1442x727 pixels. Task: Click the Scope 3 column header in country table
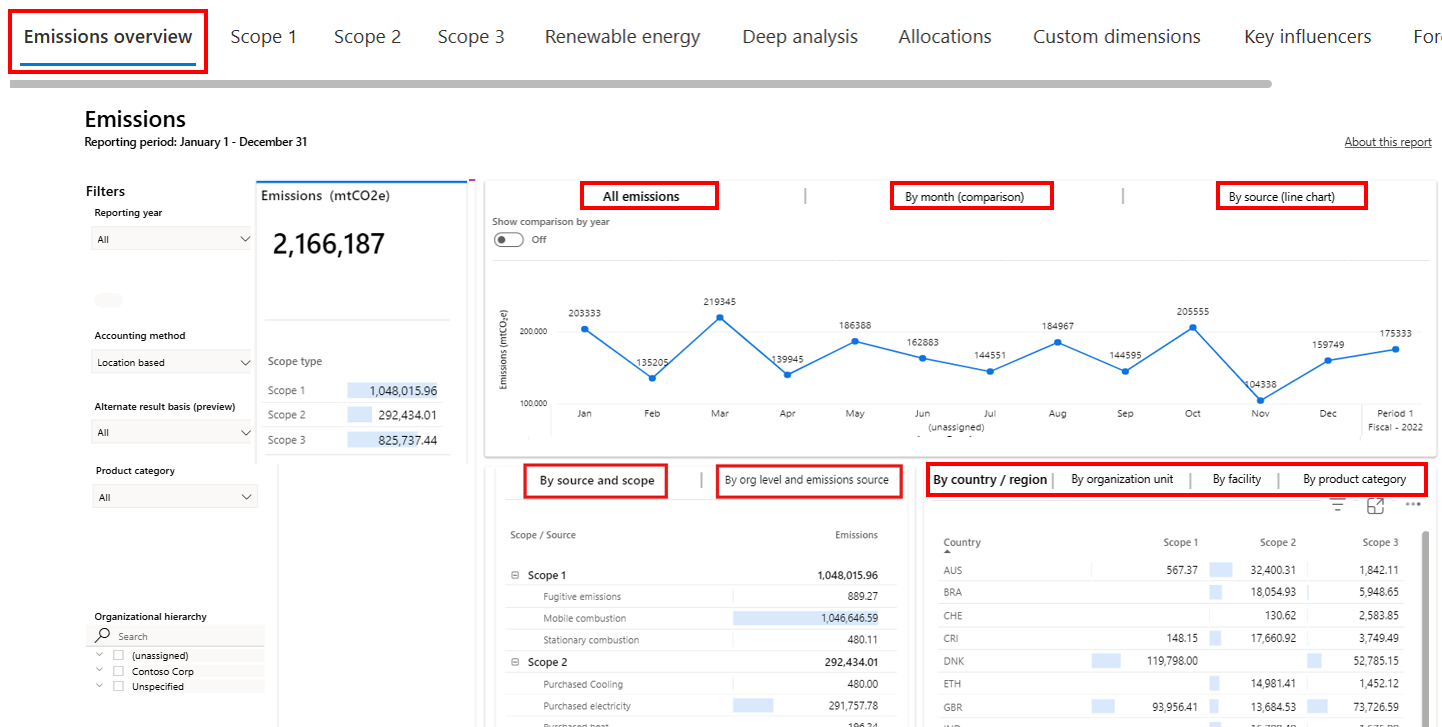pos(1380,542)
